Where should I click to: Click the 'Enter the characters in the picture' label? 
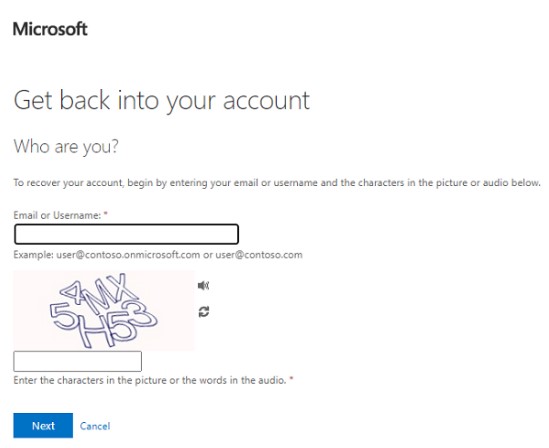pos(150,380)
